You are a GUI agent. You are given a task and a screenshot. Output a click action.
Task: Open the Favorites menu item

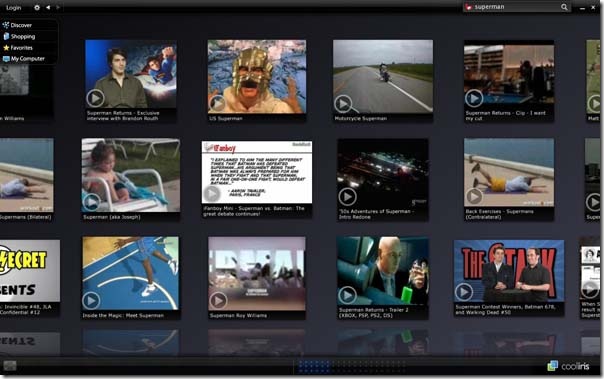click(18, 48)
